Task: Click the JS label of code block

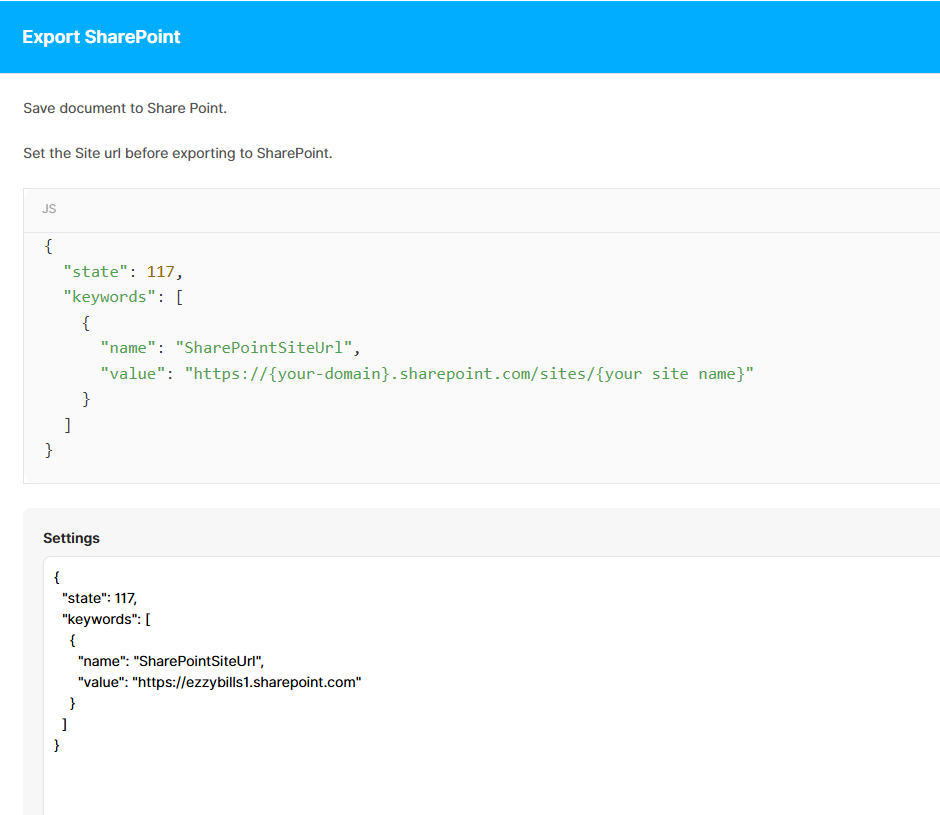Action: (x=49, y=209)
